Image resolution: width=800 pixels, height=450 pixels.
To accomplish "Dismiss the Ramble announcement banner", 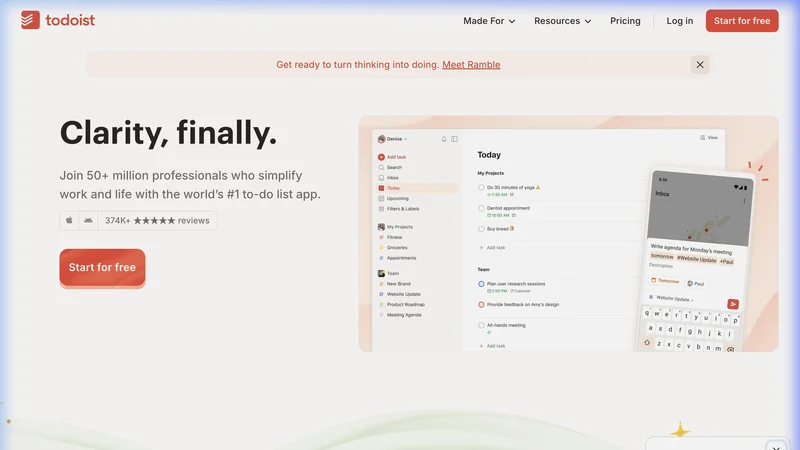I will [699, 65].
